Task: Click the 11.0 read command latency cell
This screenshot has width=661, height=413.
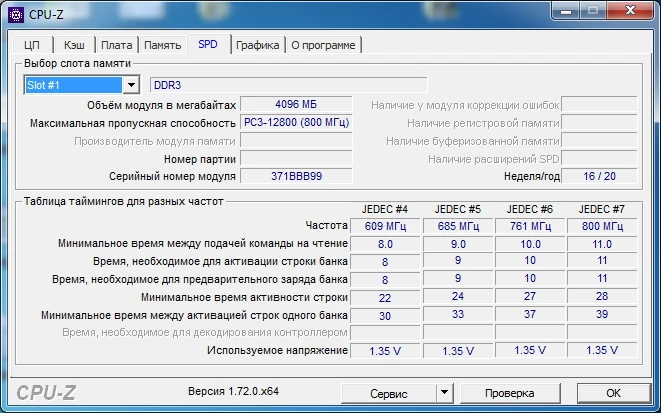Action: click(602, 244)
